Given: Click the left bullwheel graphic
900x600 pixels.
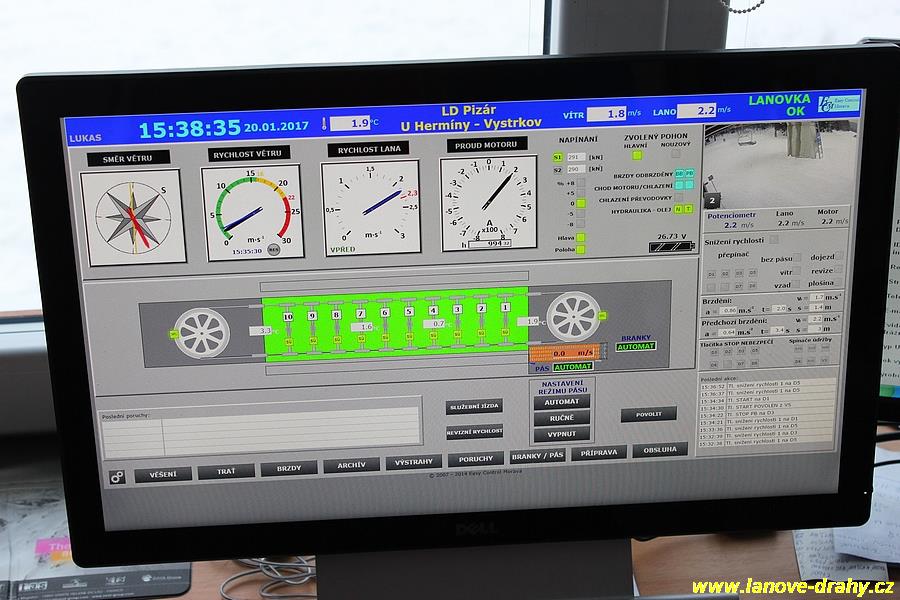Looking at the screenshot, I should (x=201, y=331).
